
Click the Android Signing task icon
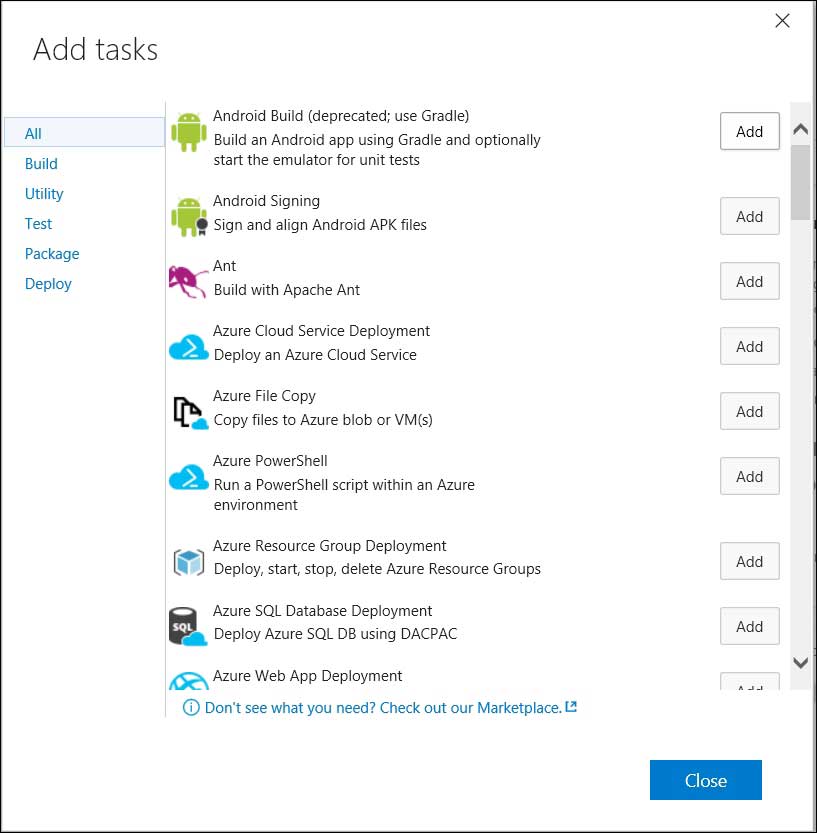pos(188,217)
